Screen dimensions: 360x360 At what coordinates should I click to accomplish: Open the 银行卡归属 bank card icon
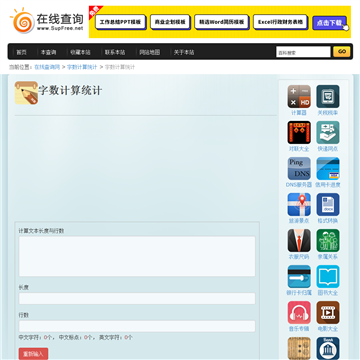pyautogui.click(x=299, y=276)
